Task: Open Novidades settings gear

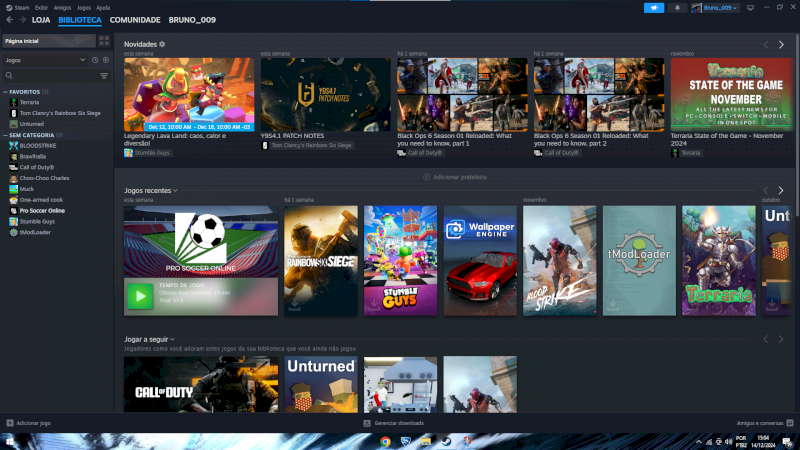Action: [162, 44]
